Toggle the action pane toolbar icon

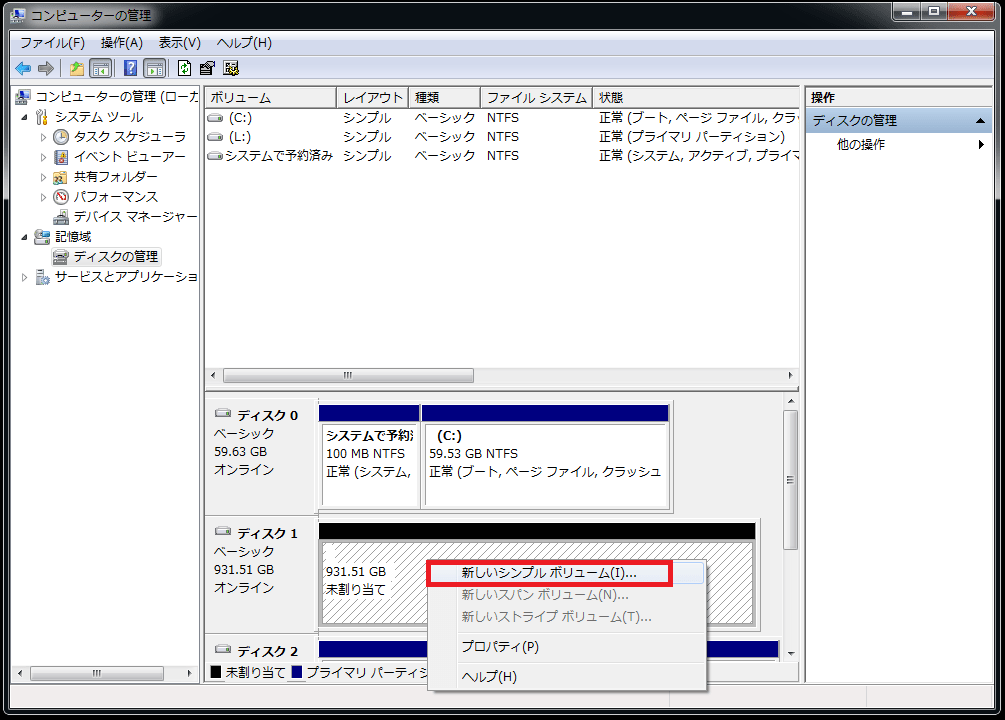(154, 68)
